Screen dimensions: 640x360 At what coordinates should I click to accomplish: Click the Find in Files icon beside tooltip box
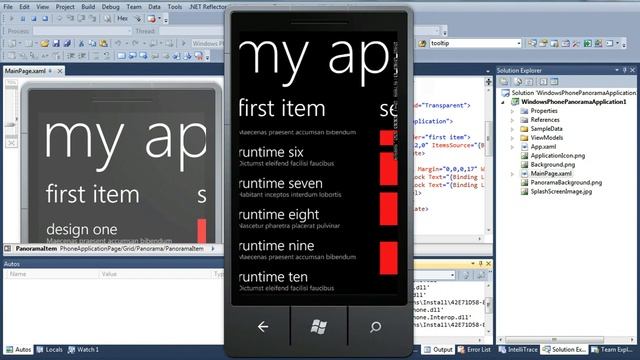point(422,43)
